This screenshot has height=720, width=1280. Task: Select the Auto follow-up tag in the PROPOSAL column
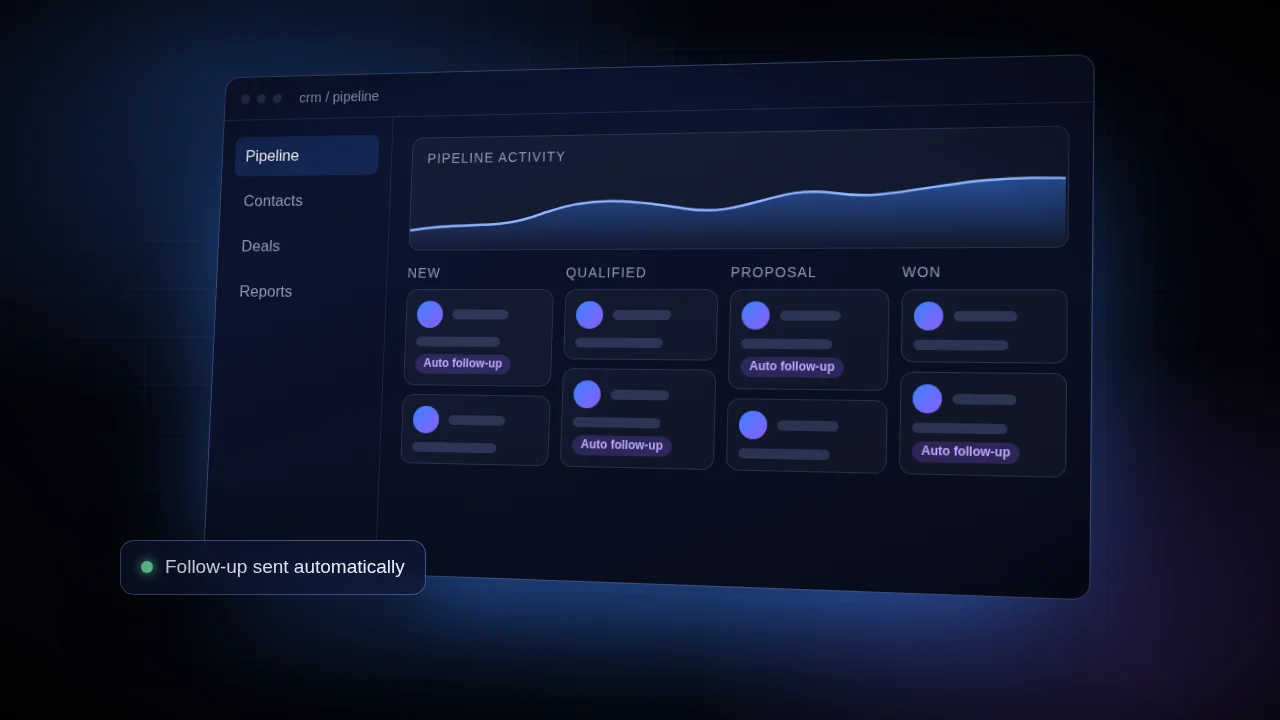[792, 367]
